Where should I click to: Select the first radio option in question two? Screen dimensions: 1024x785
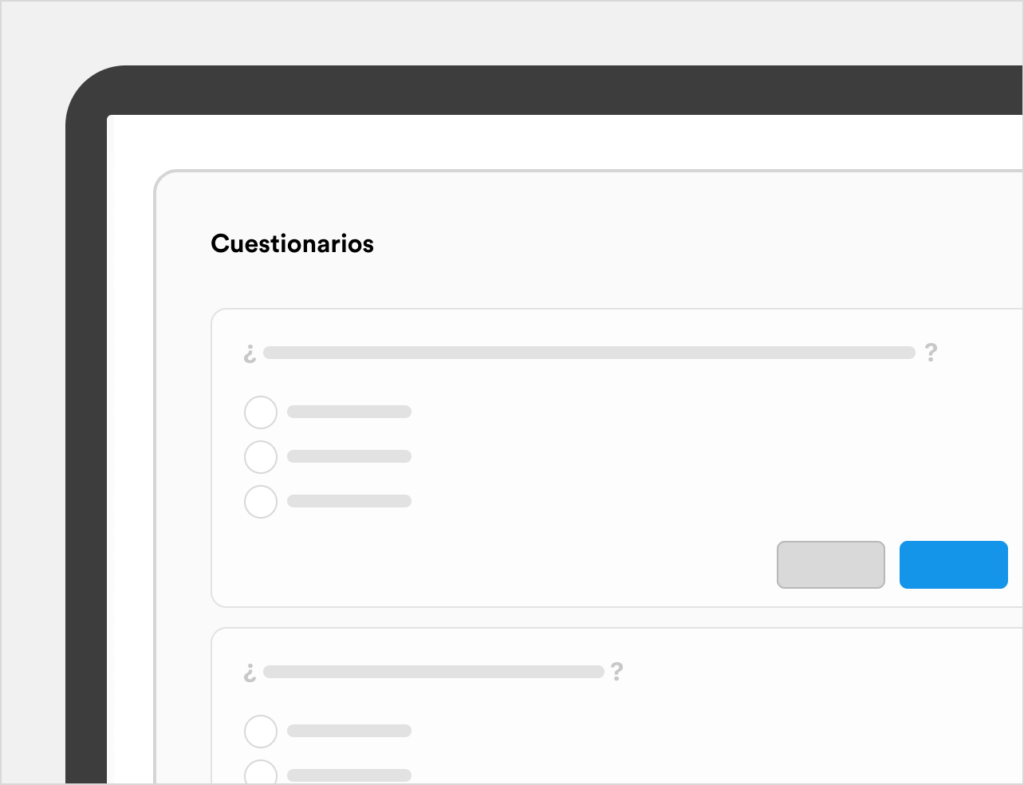[261, 731]
